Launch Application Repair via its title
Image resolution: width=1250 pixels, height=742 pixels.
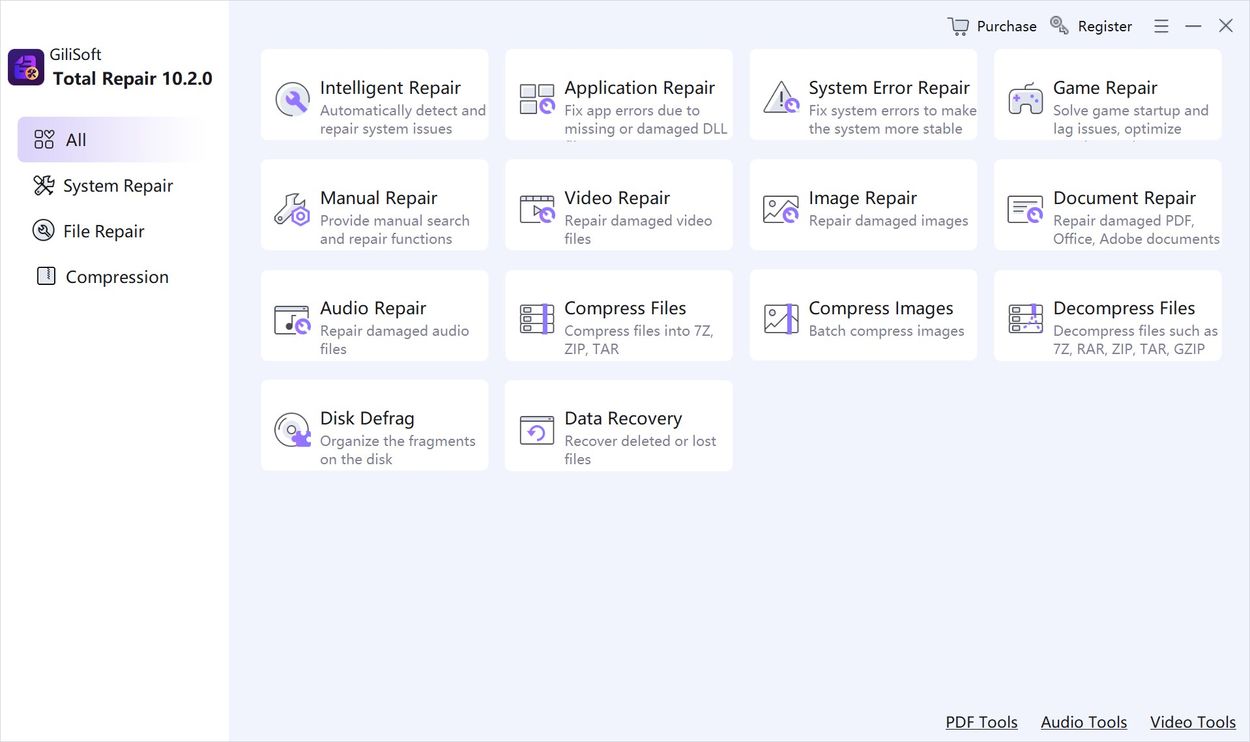tap(640, 88)
